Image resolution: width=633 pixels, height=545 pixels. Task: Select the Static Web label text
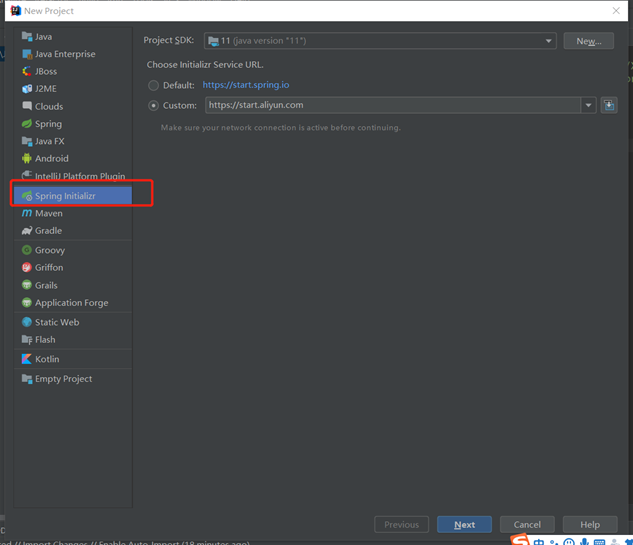(57, 322)
